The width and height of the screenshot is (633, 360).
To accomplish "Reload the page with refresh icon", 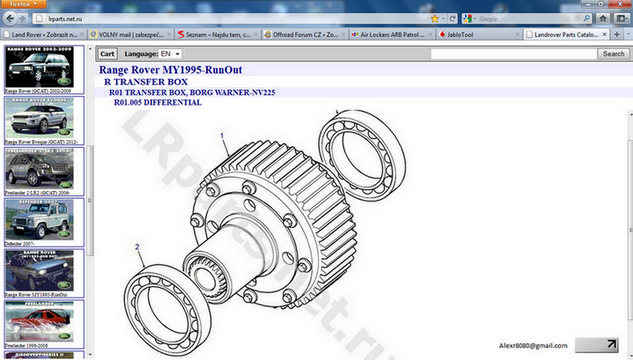I will [x=453, y=19].
